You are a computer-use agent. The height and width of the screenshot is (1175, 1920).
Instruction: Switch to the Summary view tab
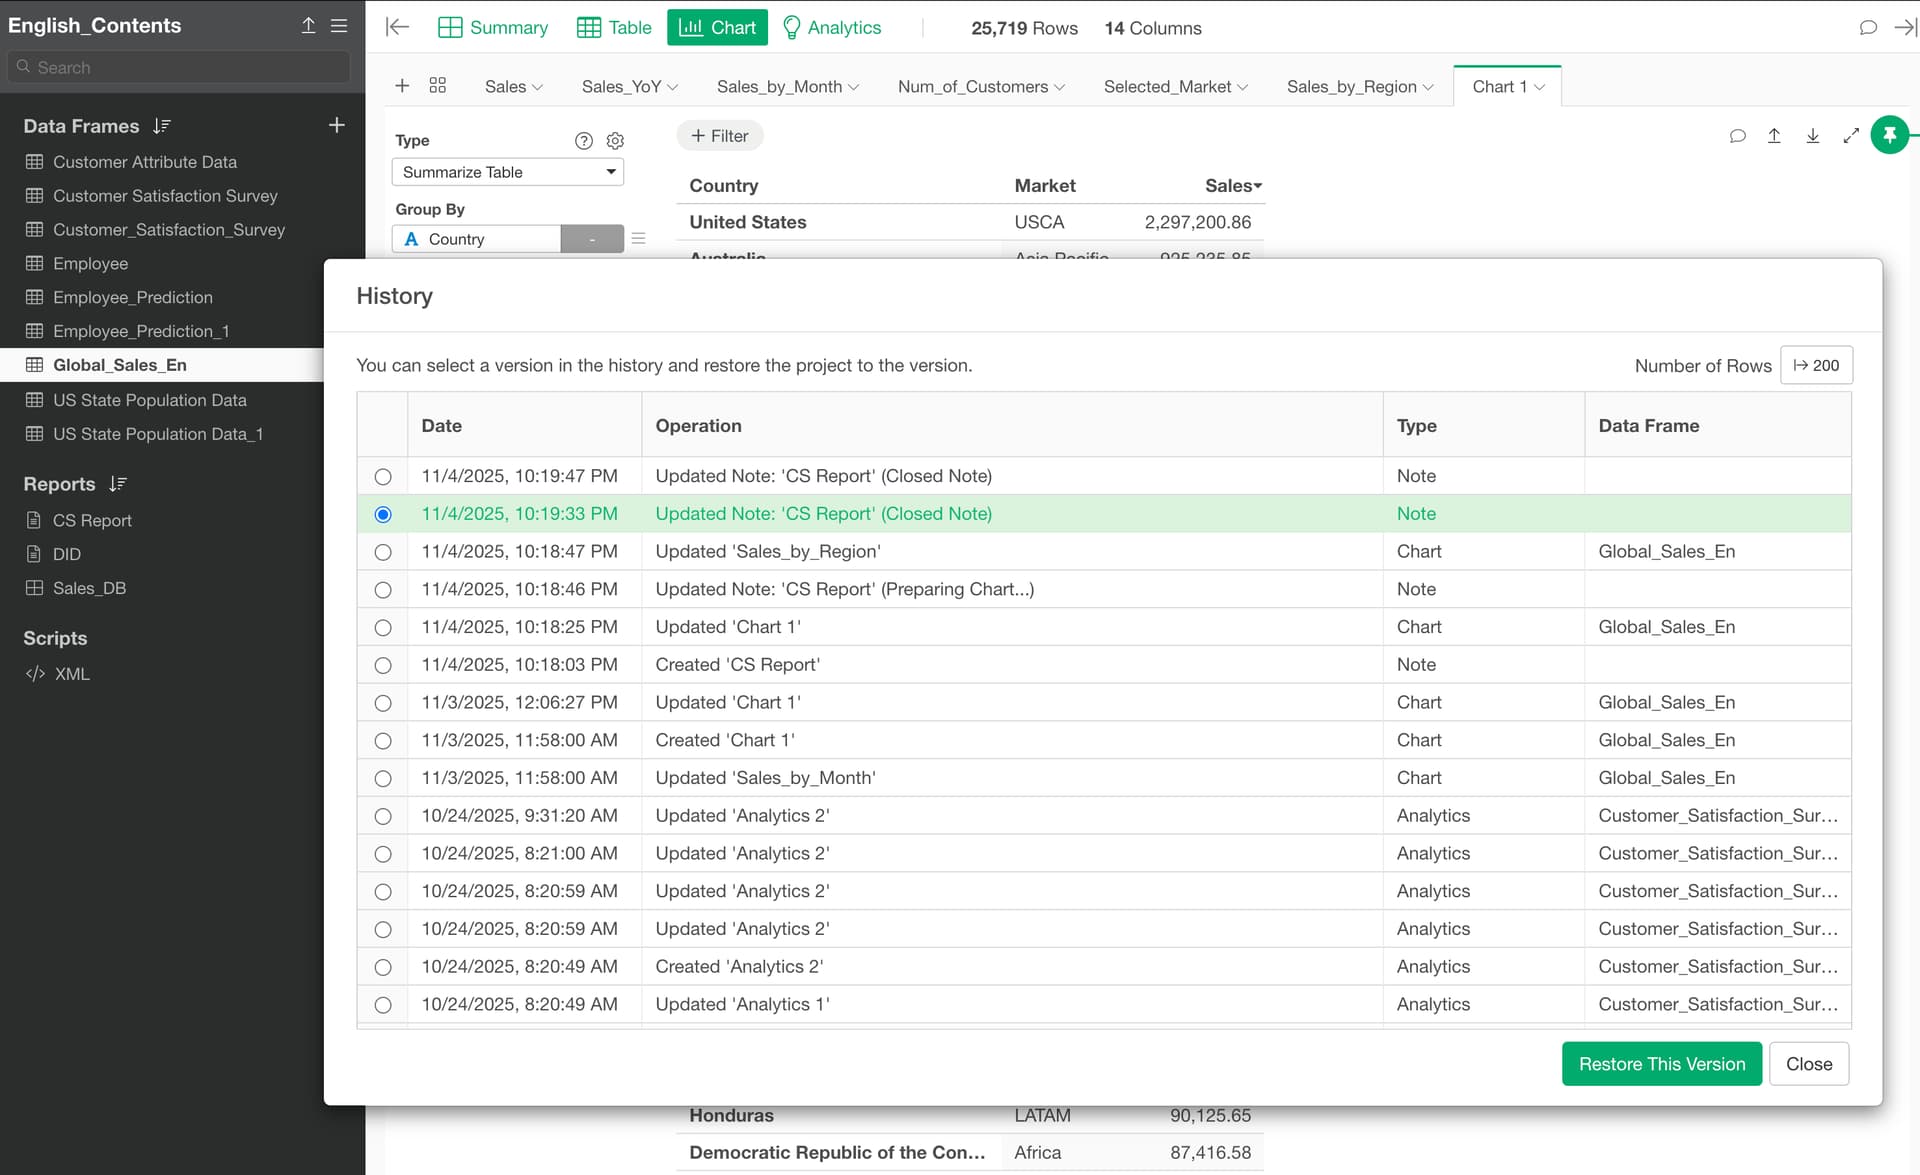(493, 27)
